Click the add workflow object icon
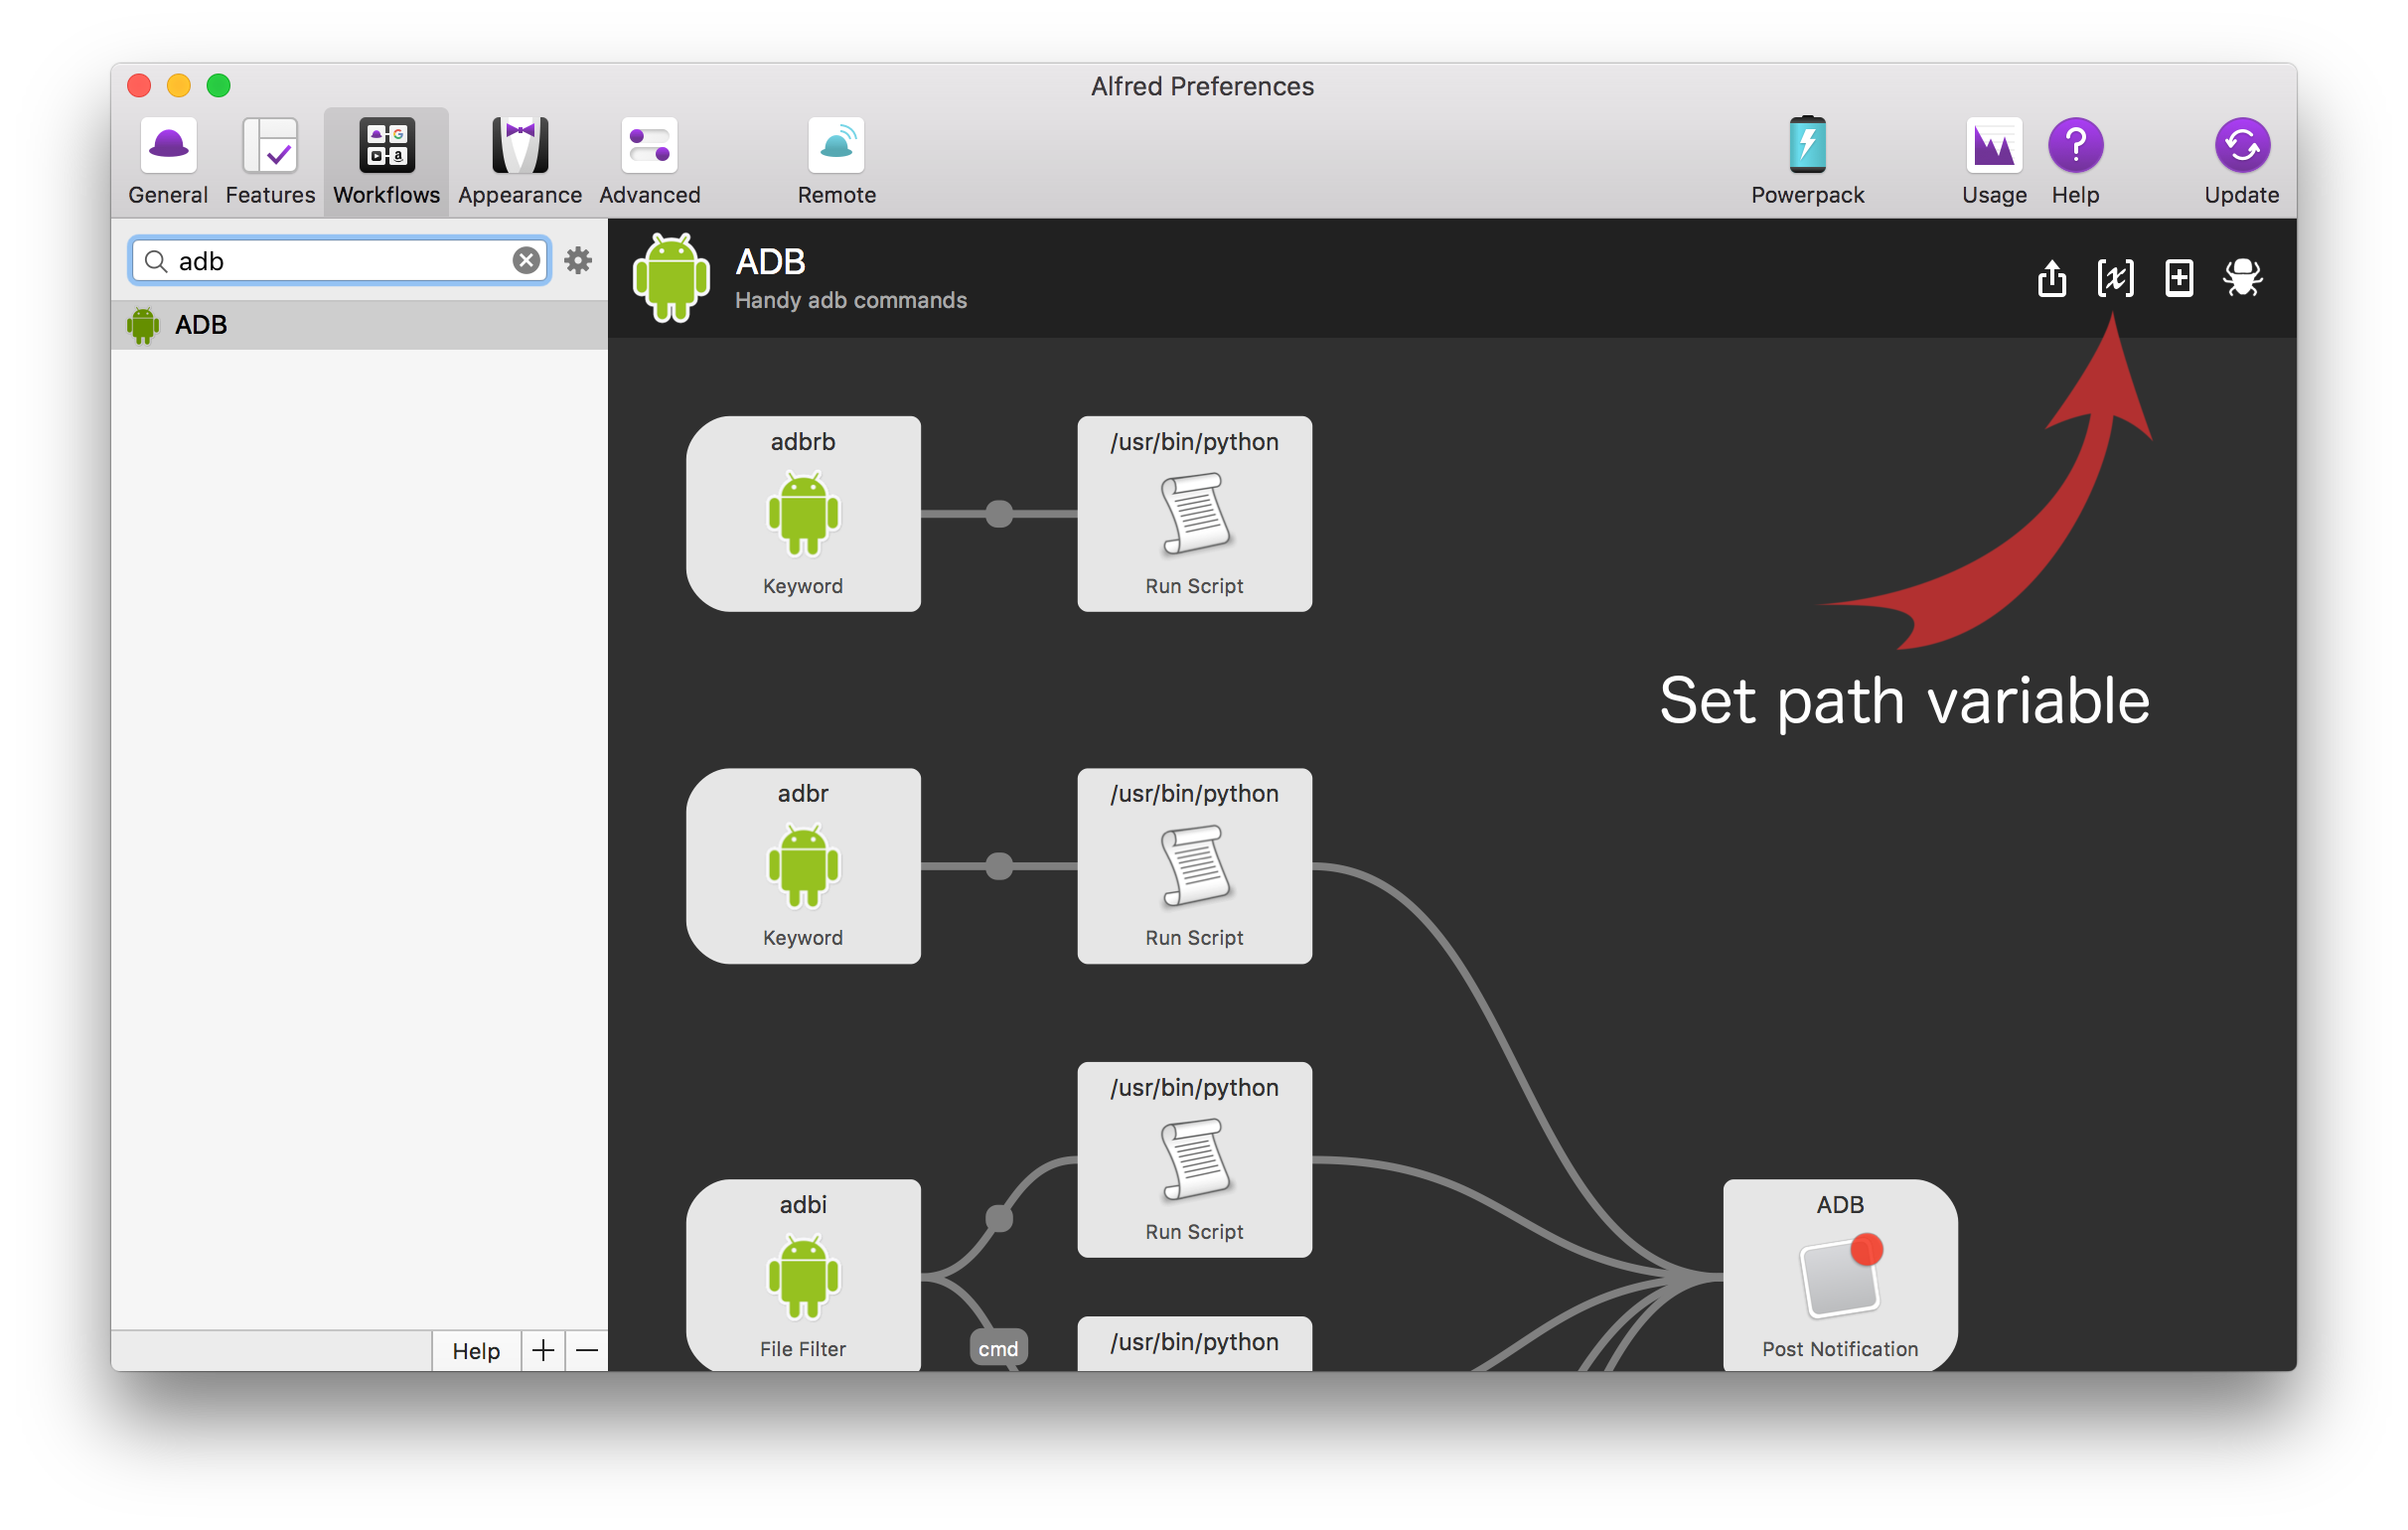 tap(2179, 278)
